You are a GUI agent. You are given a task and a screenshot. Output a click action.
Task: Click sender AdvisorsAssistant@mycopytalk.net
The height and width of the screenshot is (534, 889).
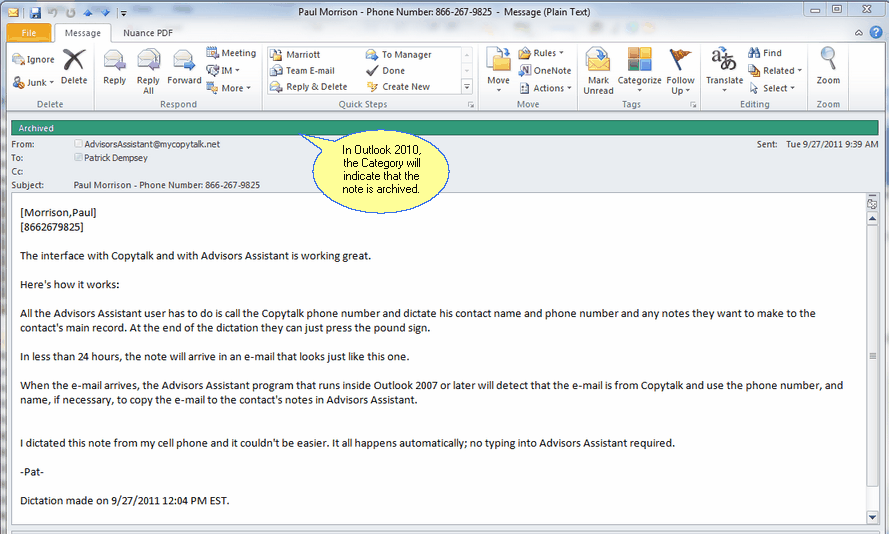(152, 144)
